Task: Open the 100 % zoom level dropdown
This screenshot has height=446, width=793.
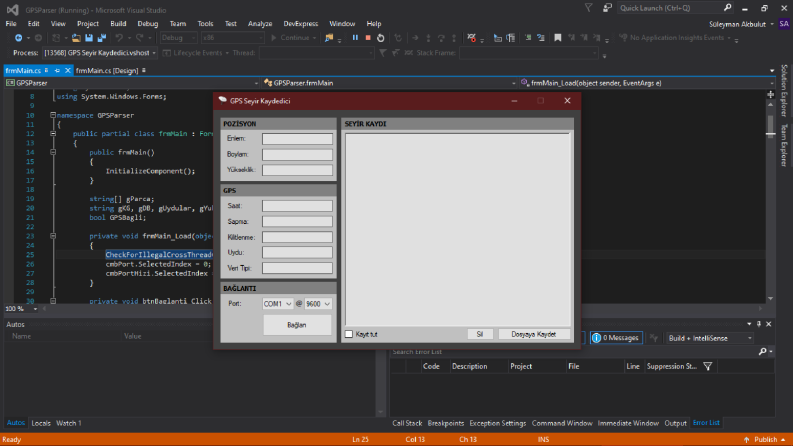Action: point(35,308)
